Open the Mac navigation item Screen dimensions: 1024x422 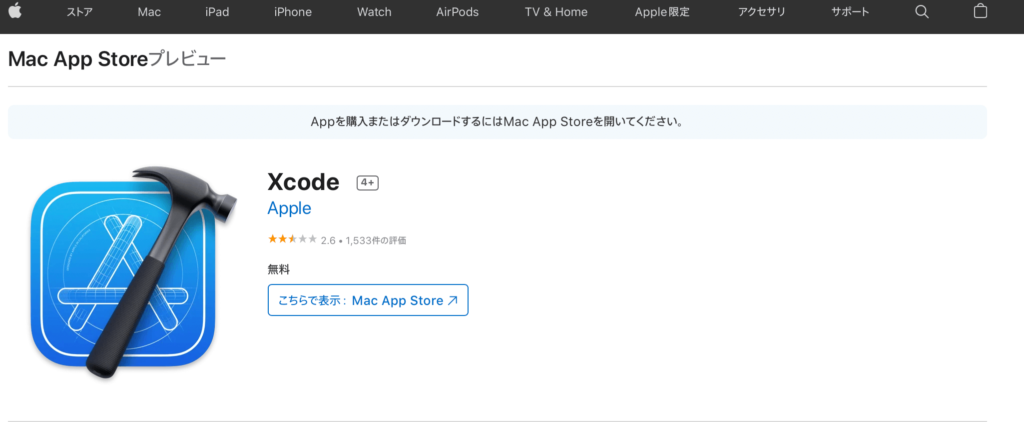pyautogui.click(x=149, y=12)
